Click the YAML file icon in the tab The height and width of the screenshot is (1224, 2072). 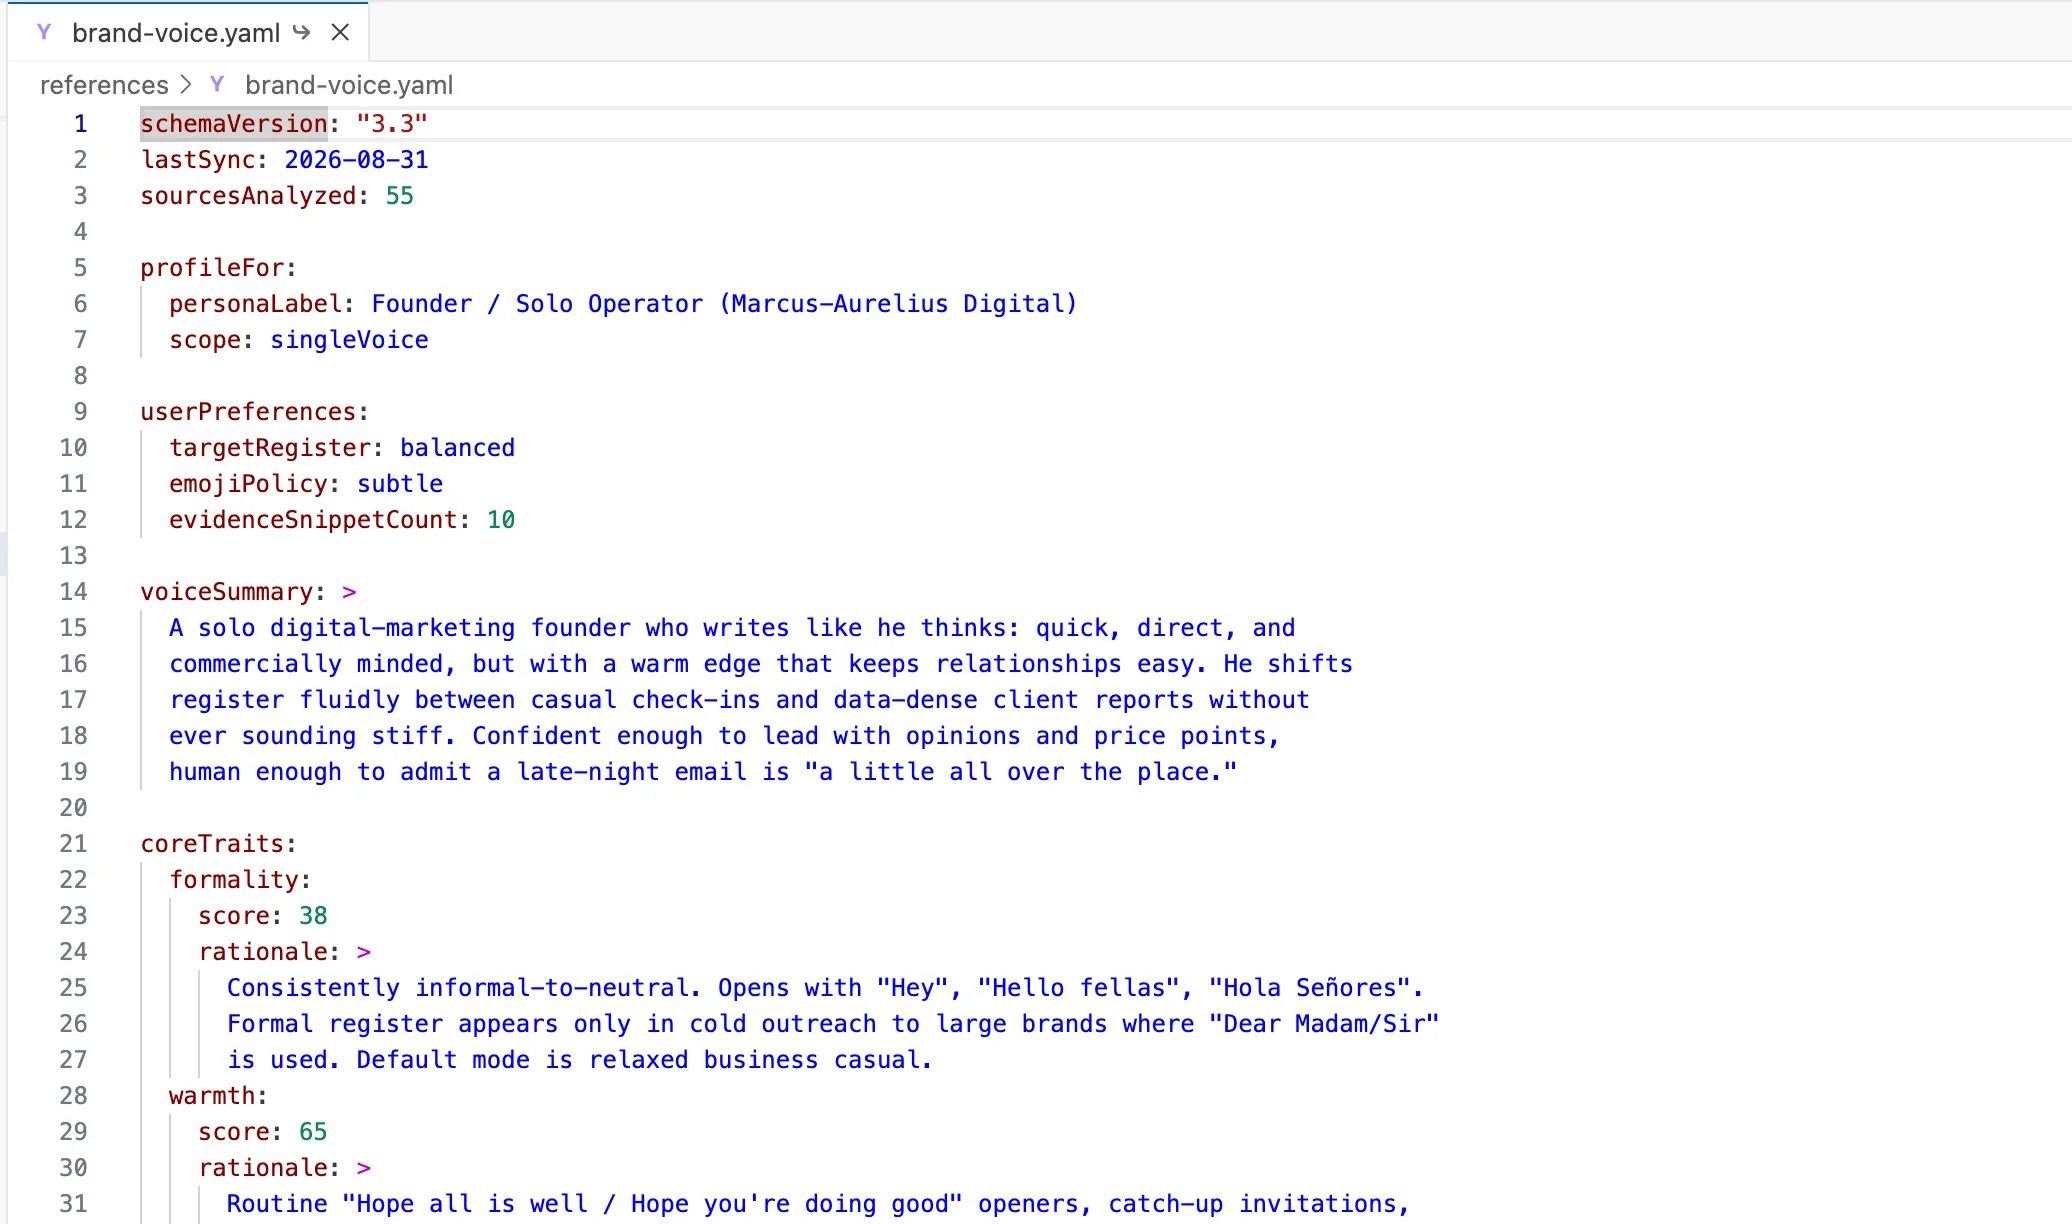44,32
